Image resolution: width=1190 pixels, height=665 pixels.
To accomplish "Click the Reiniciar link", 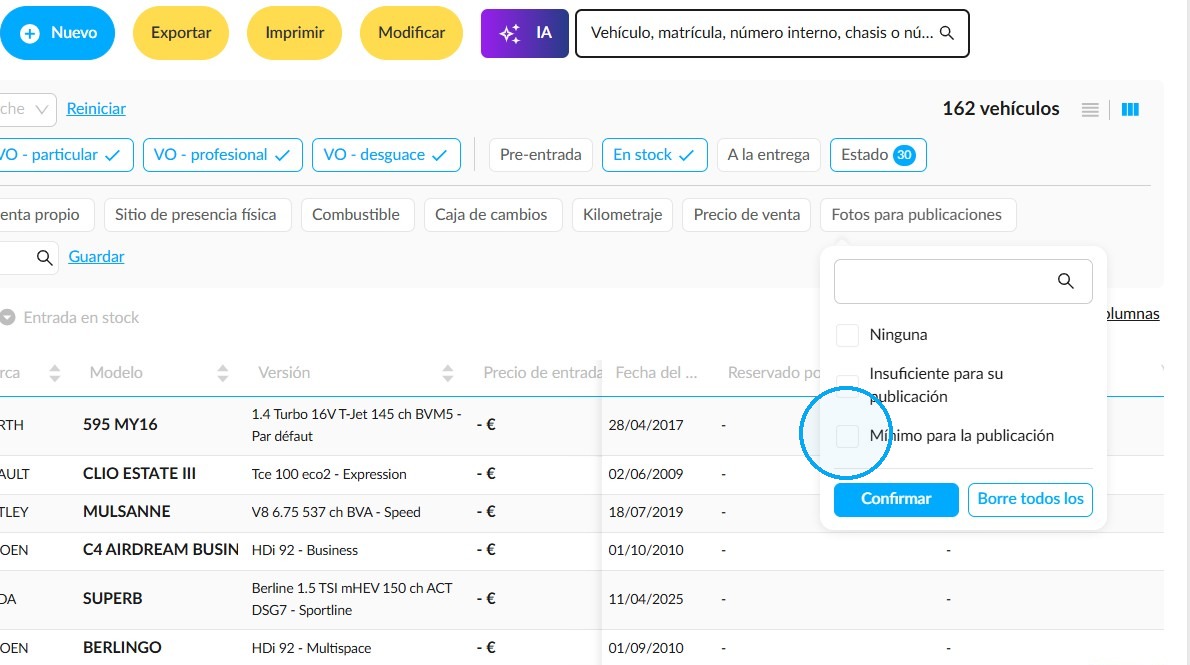I will pos(96,109).
